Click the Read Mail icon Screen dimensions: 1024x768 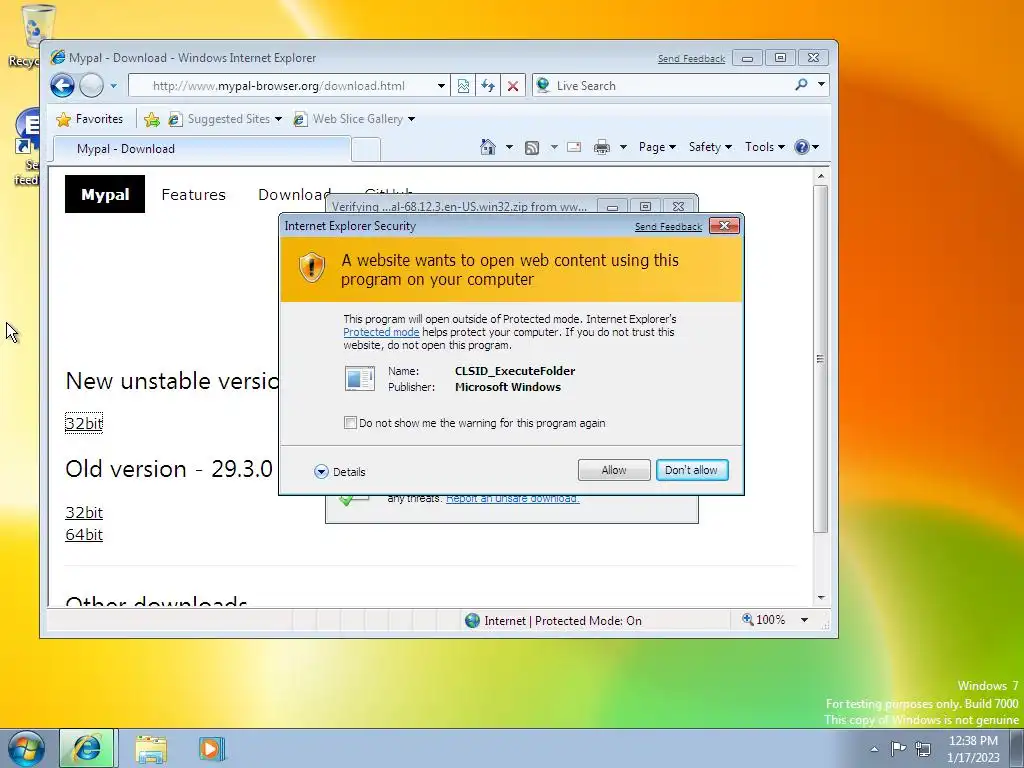pyautogui.click(x=574, y=147)
